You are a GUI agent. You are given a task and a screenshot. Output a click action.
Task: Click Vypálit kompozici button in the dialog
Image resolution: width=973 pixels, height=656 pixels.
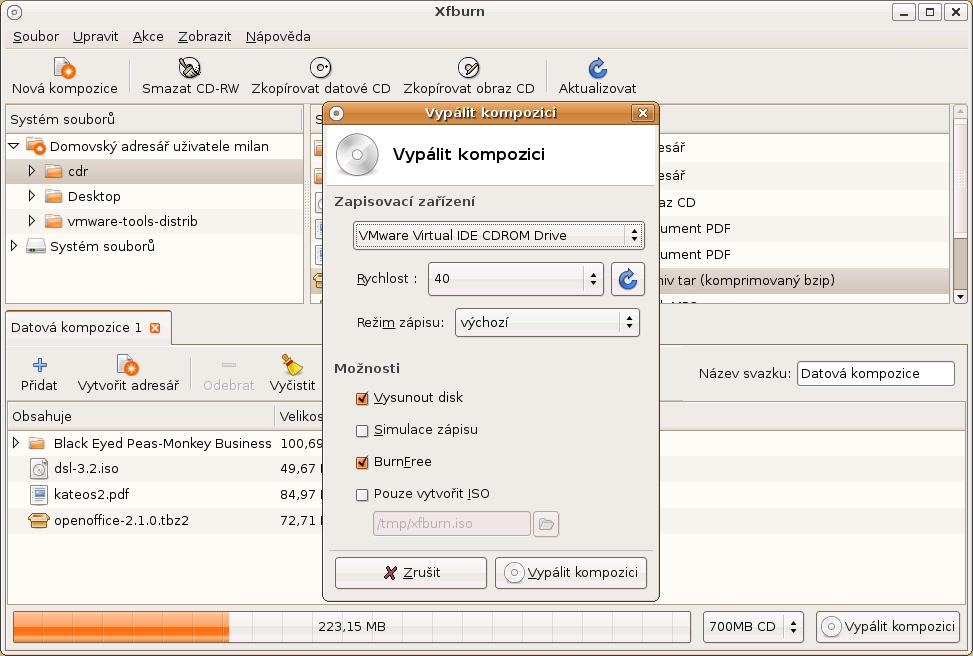tap(571, 573)
